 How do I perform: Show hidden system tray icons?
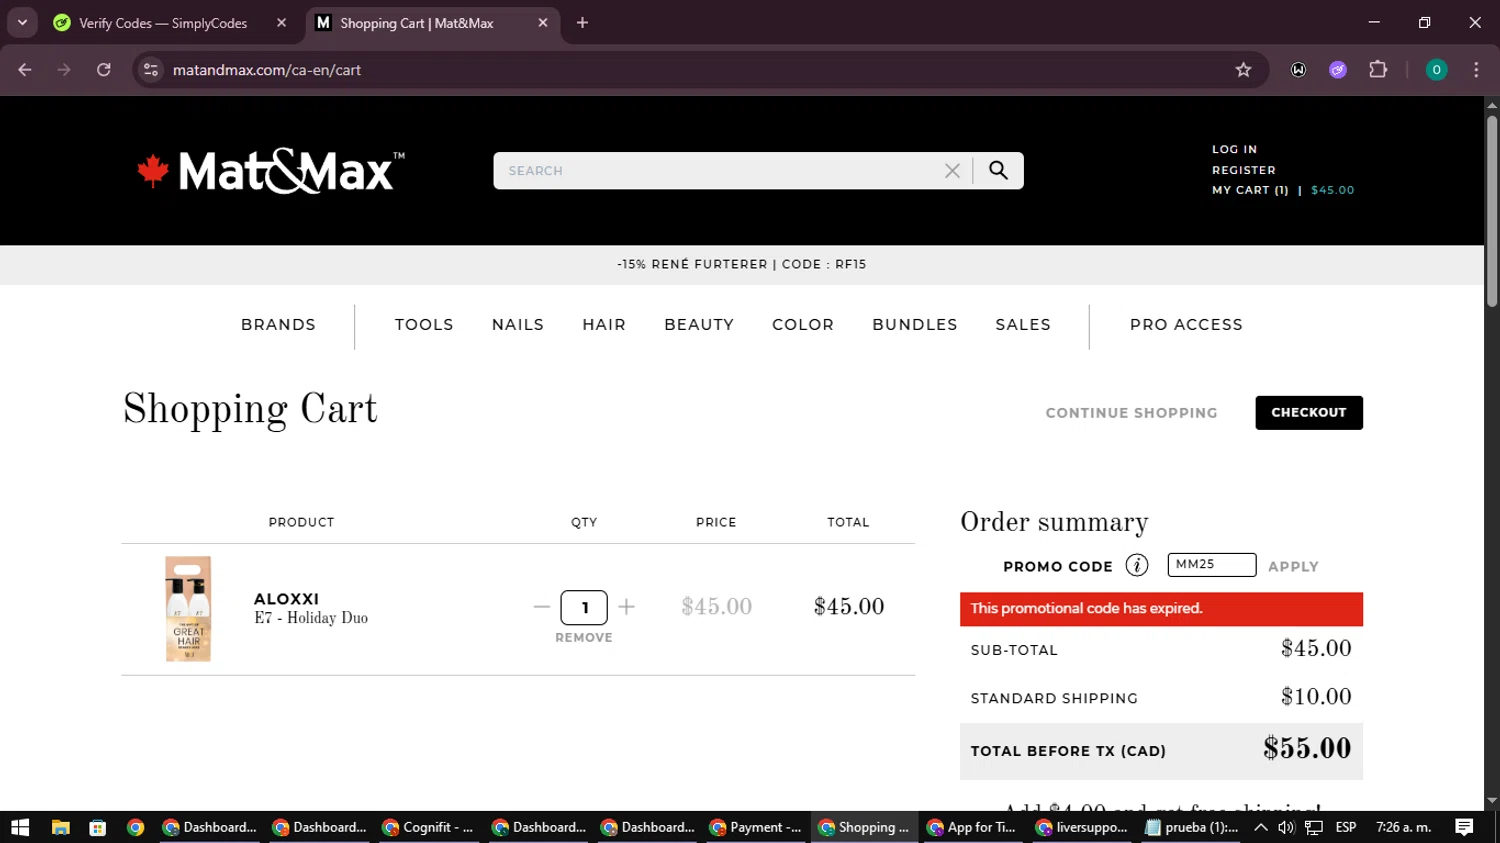[1261, 827]
